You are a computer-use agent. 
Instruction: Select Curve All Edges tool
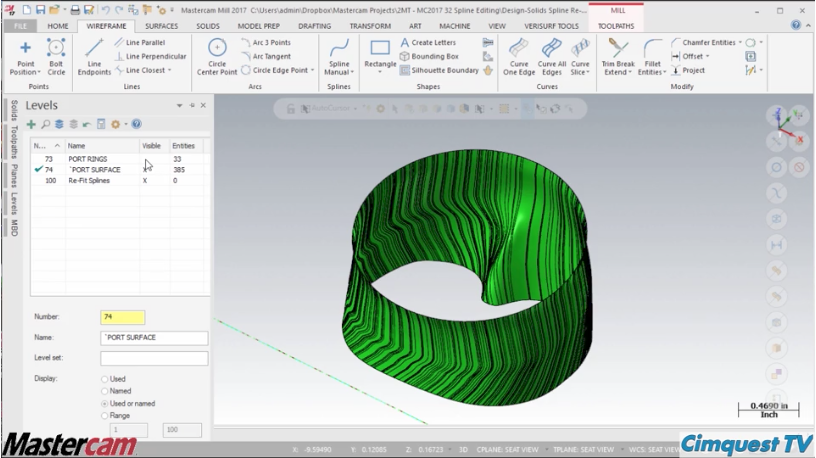(552, 57)
